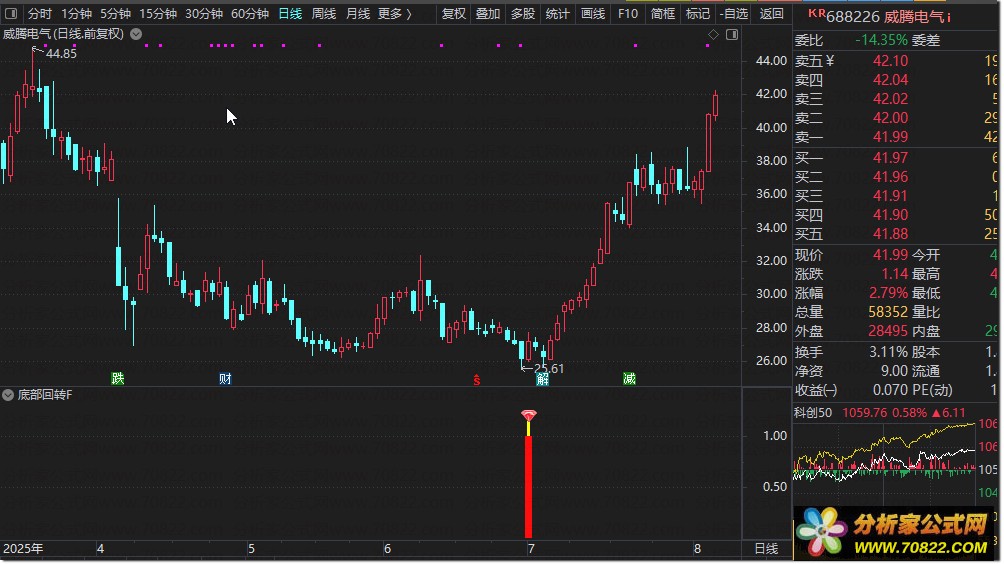1004x564 pixels.
Task: Toggle 简框 simple frame mode
Action: (x=663, y=13)
